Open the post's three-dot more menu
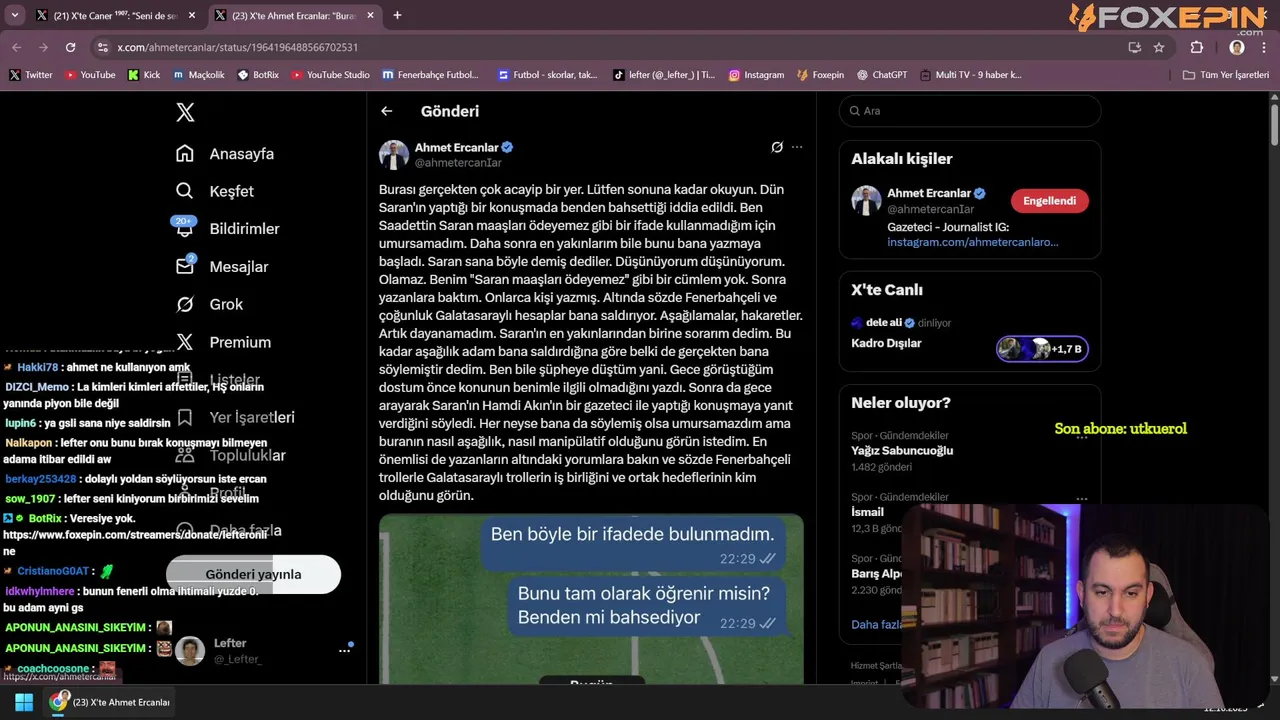 tap(797, 147)
